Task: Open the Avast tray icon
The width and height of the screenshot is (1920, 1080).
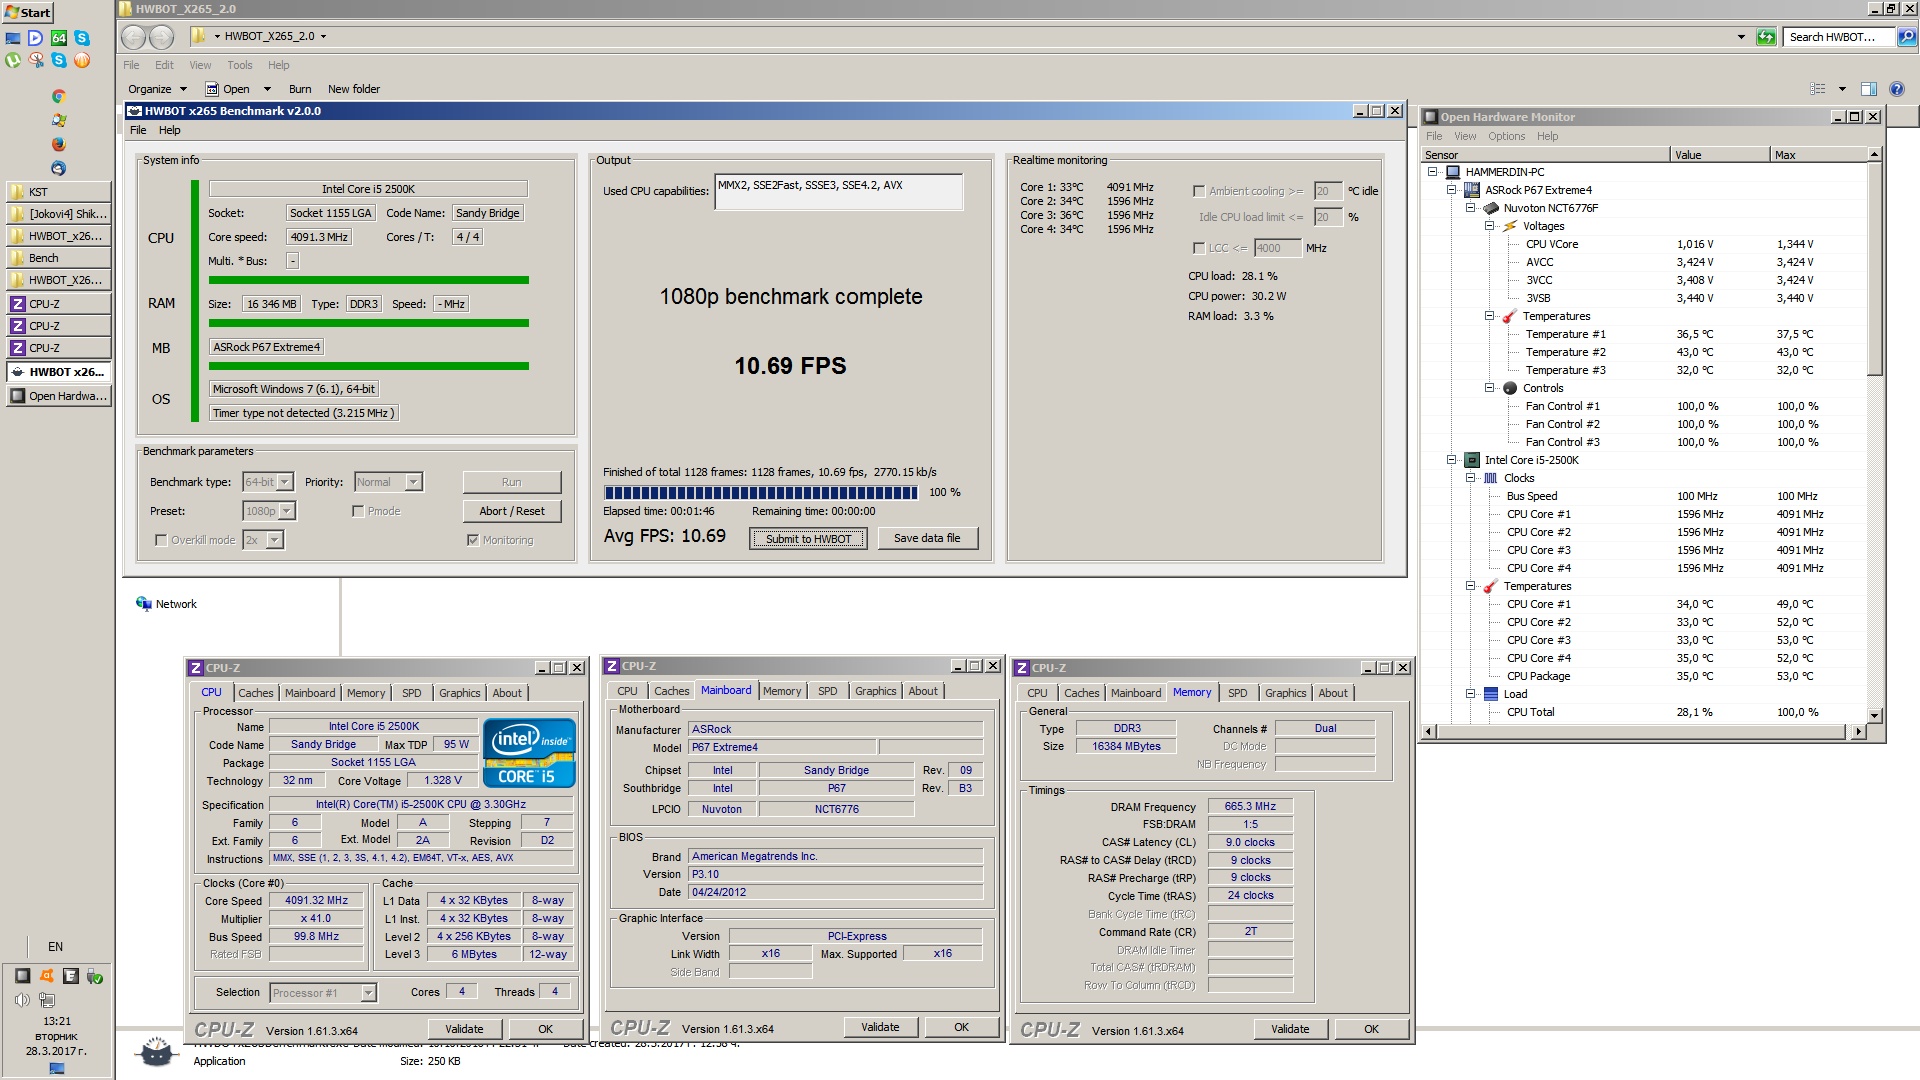Action: point(47,976)
